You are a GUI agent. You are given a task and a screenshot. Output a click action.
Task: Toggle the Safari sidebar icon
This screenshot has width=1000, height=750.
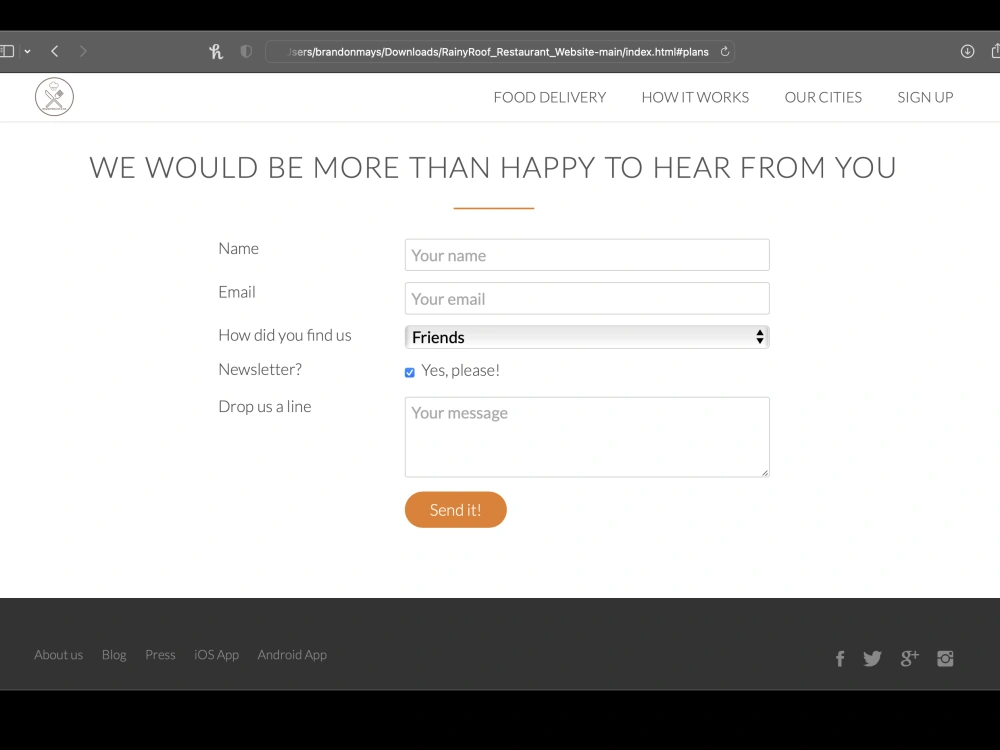coord(7,51)
